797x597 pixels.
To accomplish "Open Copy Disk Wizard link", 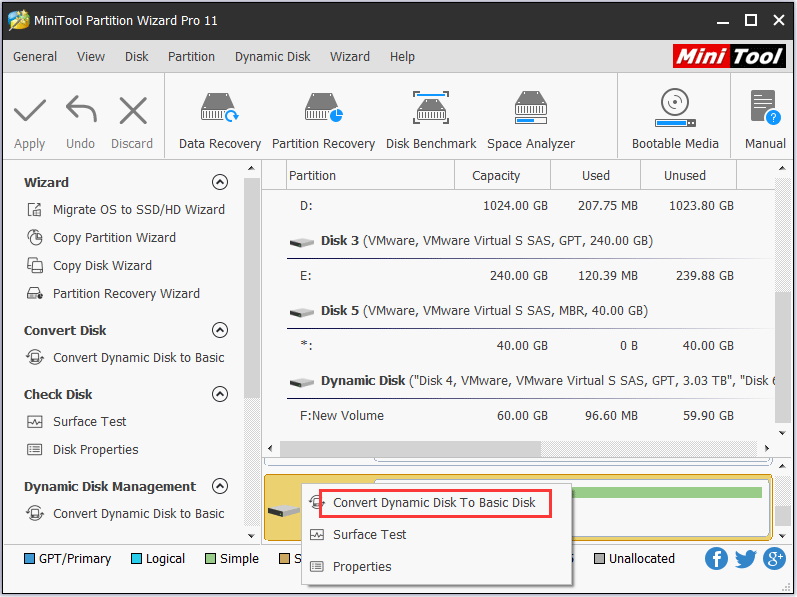I will [102, 266].
